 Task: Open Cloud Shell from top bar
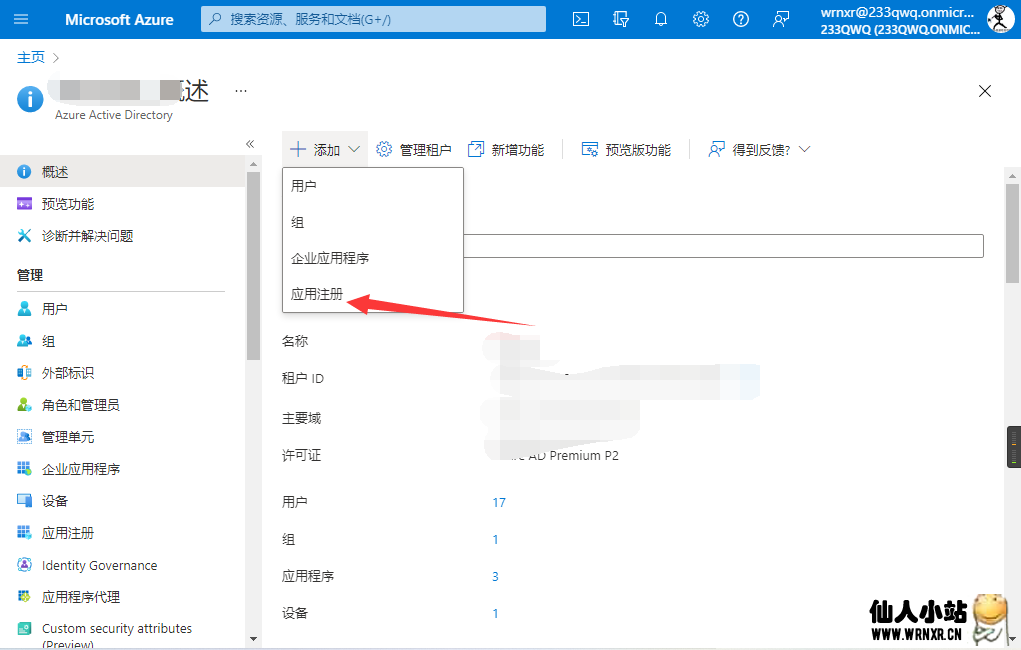[581, 20]
